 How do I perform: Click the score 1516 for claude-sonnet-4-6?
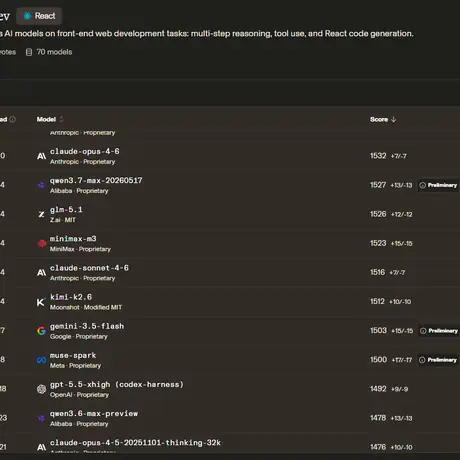[x=377, y=272]
